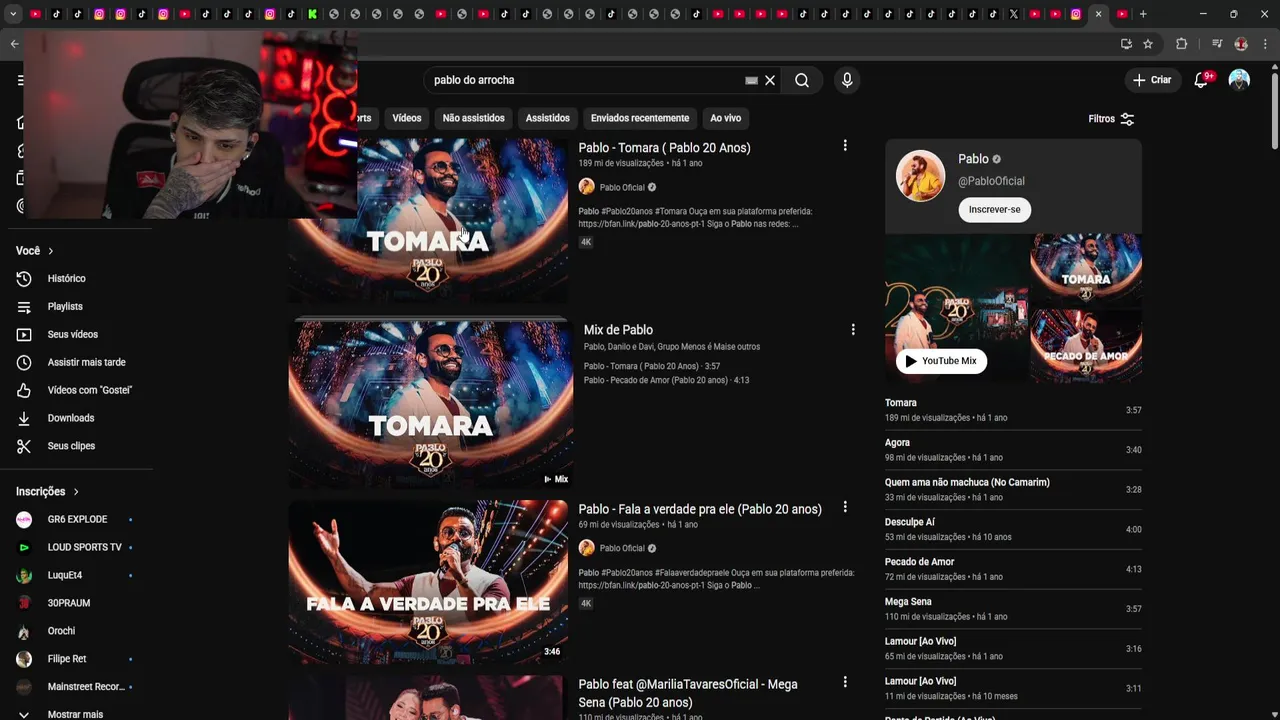Open the Fala a verdade pra ele thumbnail
1280x720 pixels.
[428, 582]
